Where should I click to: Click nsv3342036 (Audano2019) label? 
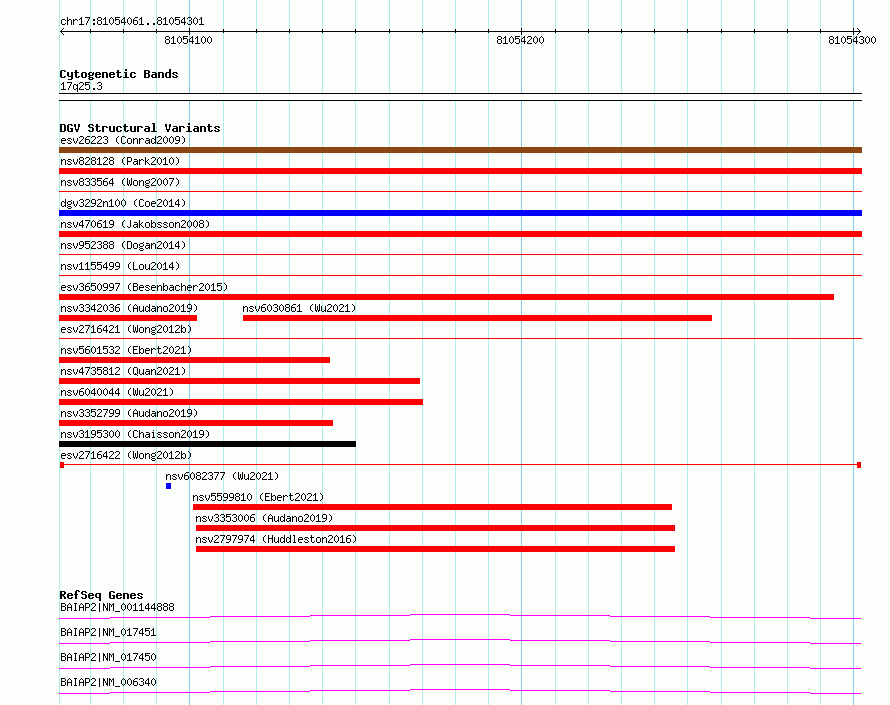click(129, 308)
